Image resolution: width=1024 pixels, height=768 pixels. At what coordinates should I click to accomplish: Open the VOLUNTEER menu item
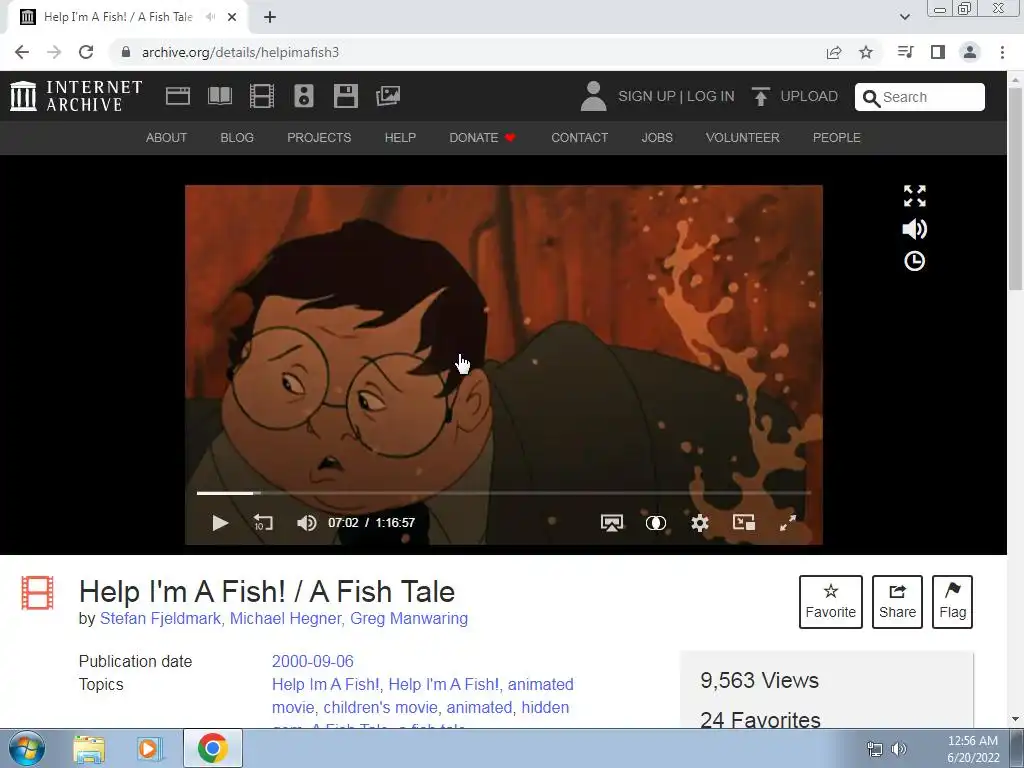(743, 138)
